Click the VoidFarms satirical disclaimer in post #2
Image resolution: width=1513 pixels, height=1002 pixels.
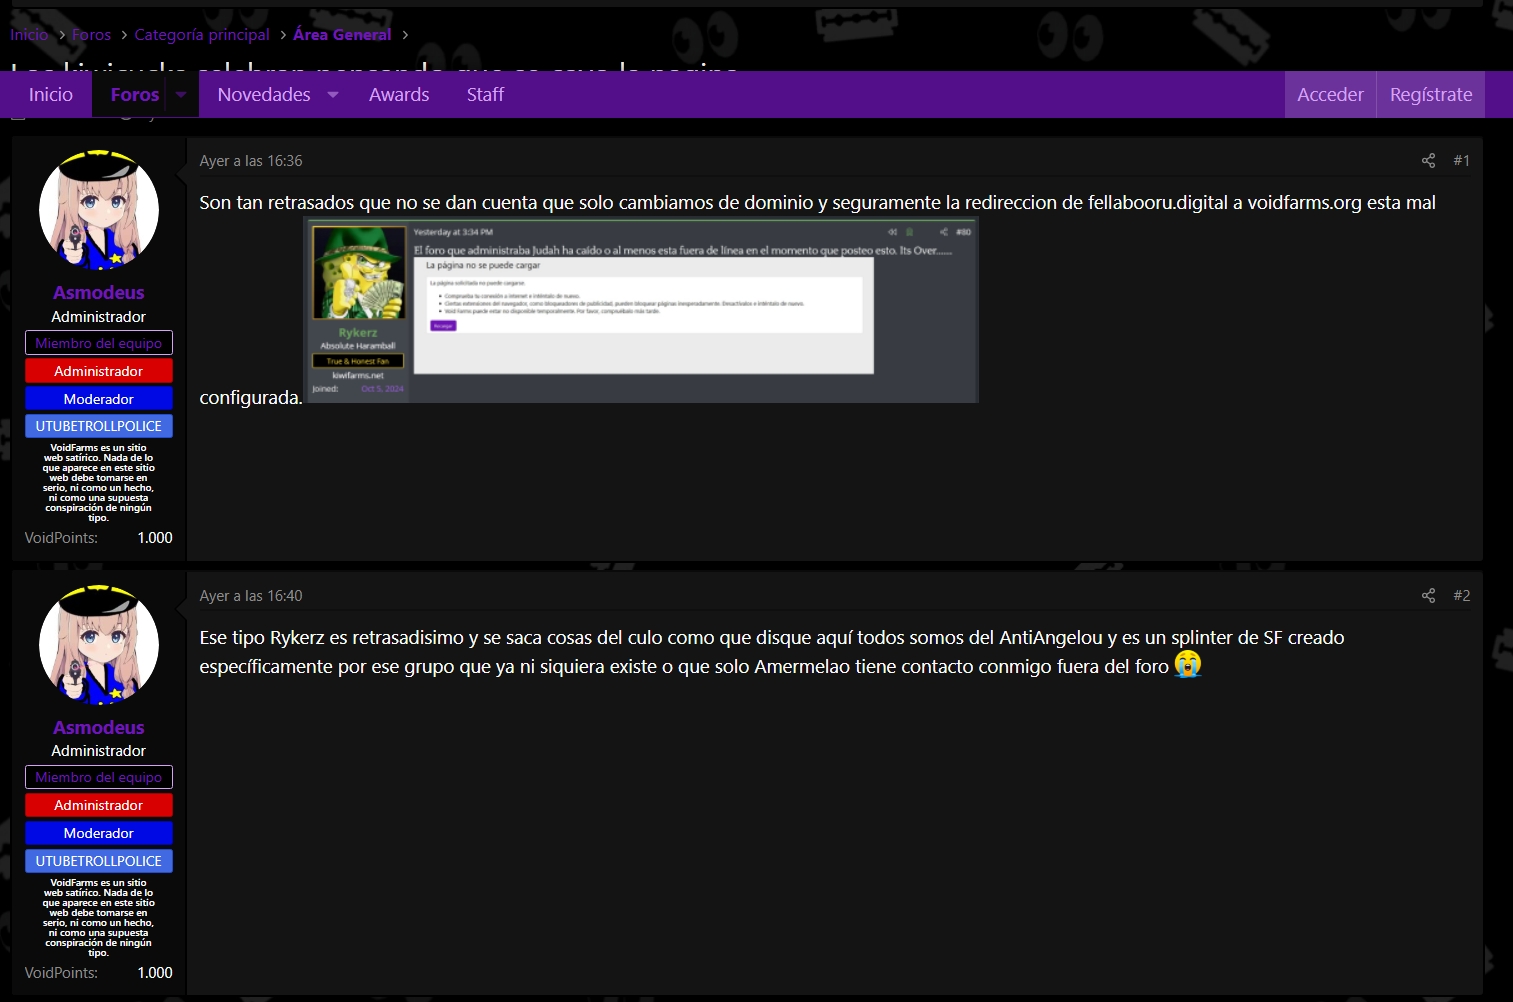(x=99, y=918)
